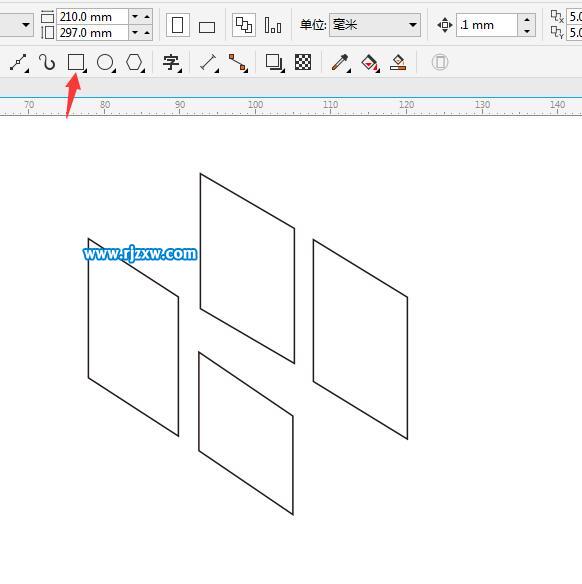Select the Polygon tool
The height and width of the screenshot is (584, 582).
coord(134,62)
